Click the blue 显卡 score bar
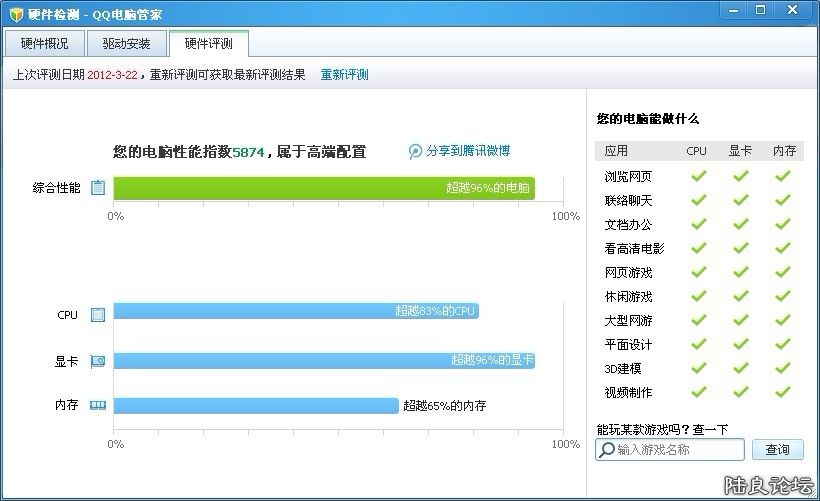 [324, 360]
